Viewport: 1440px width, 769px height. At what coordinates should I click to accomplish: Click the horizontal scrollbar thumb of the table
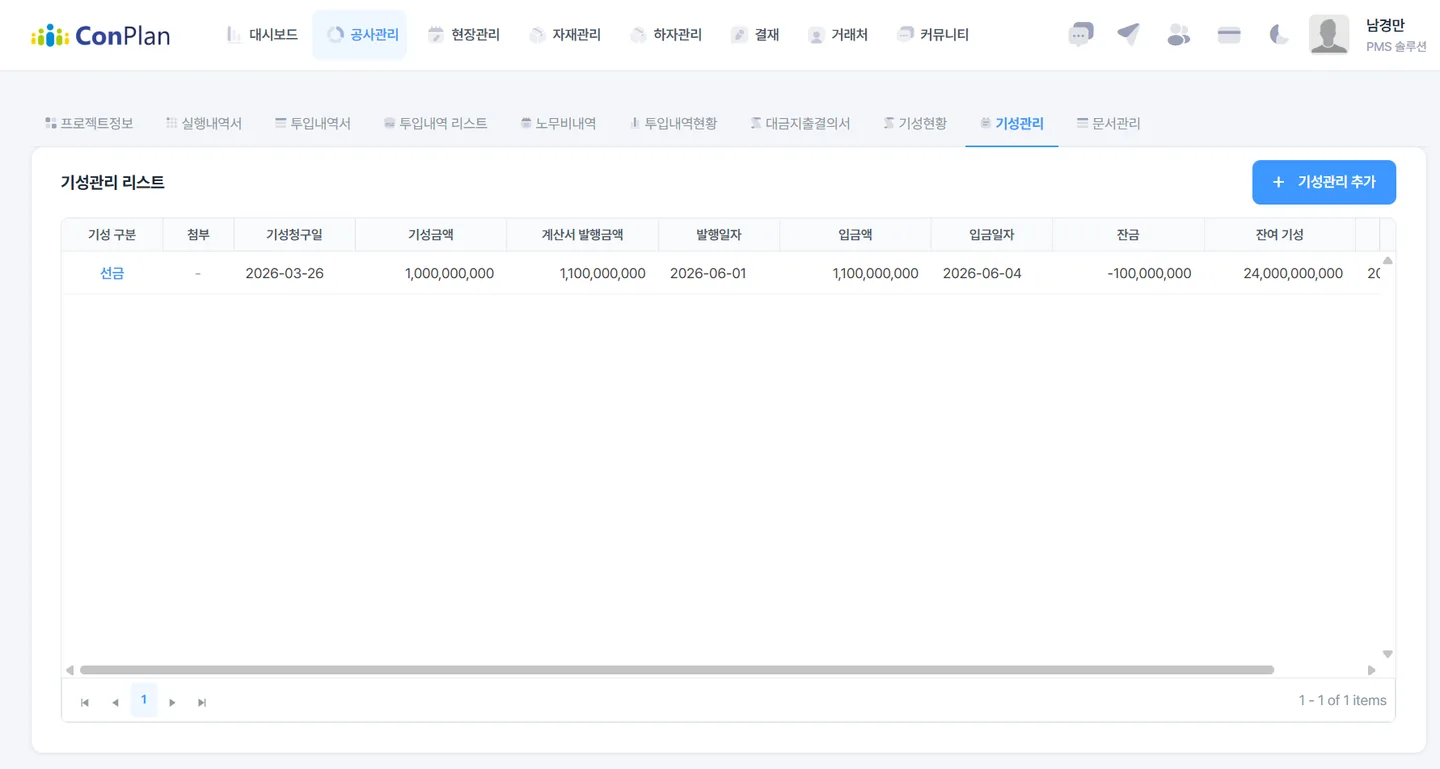pos(677,670)
